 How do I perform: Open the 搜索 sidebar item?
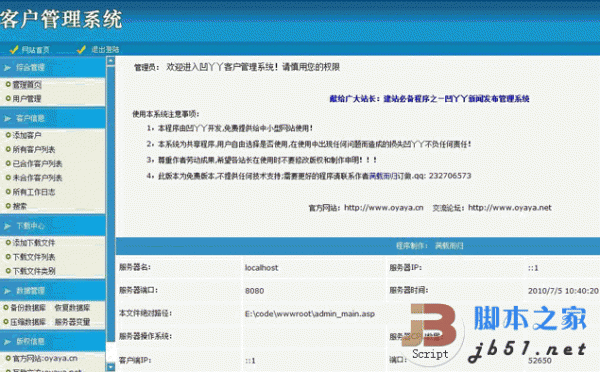tap(20, 206)
